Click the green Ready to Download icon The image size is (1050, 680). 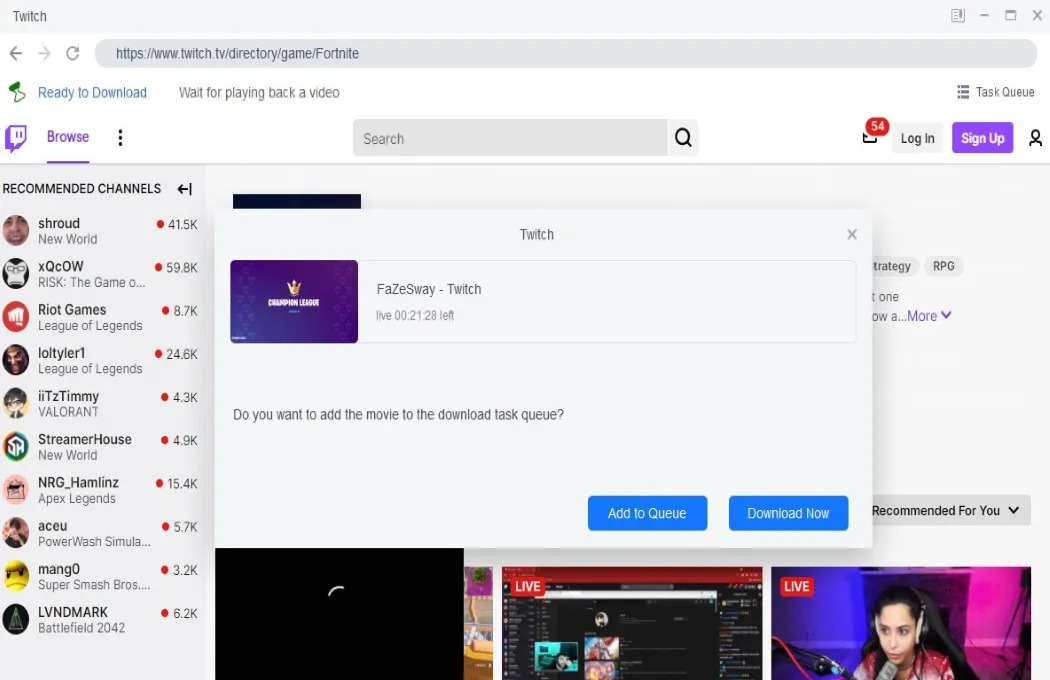[14, 91]
